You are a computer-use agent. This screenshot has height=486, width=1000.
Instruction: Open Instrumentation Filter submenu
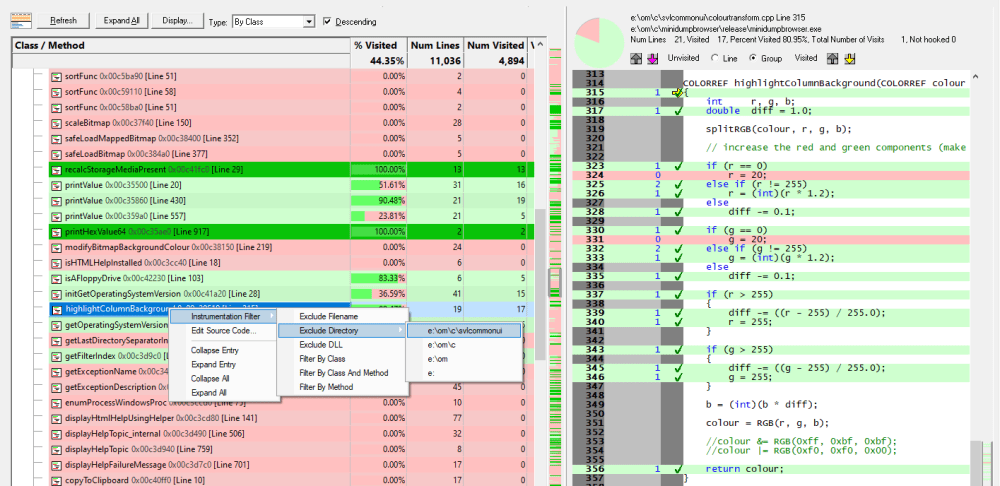pyautogui.click(x=225, y=316)
